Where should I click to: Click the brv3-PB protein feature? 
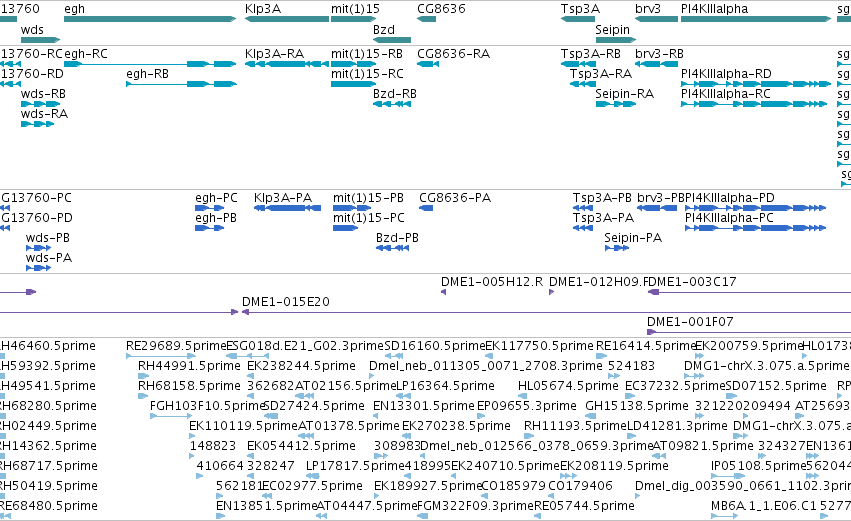pyautogui.click(x=657, y=208)
